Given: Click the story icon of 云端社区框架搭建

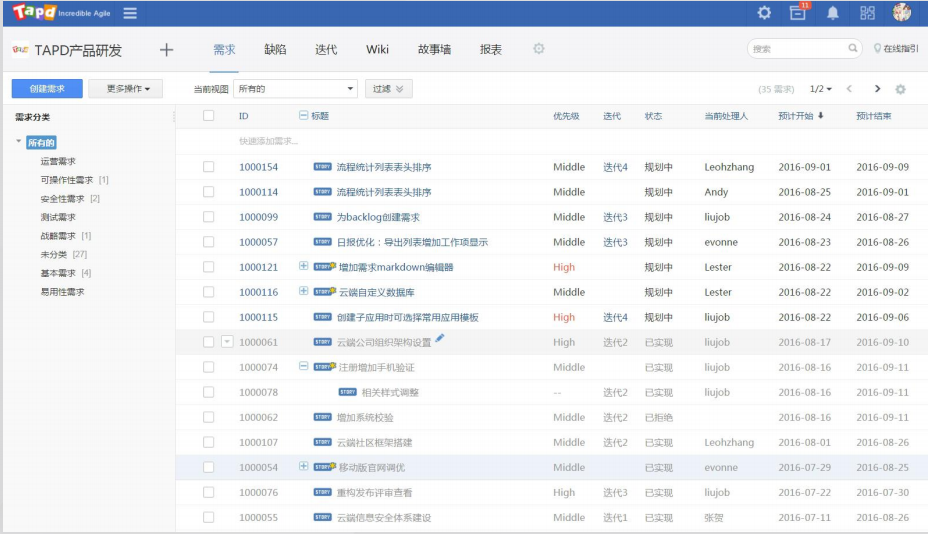Looking at the screenshot, I should (x=323, y=442).
